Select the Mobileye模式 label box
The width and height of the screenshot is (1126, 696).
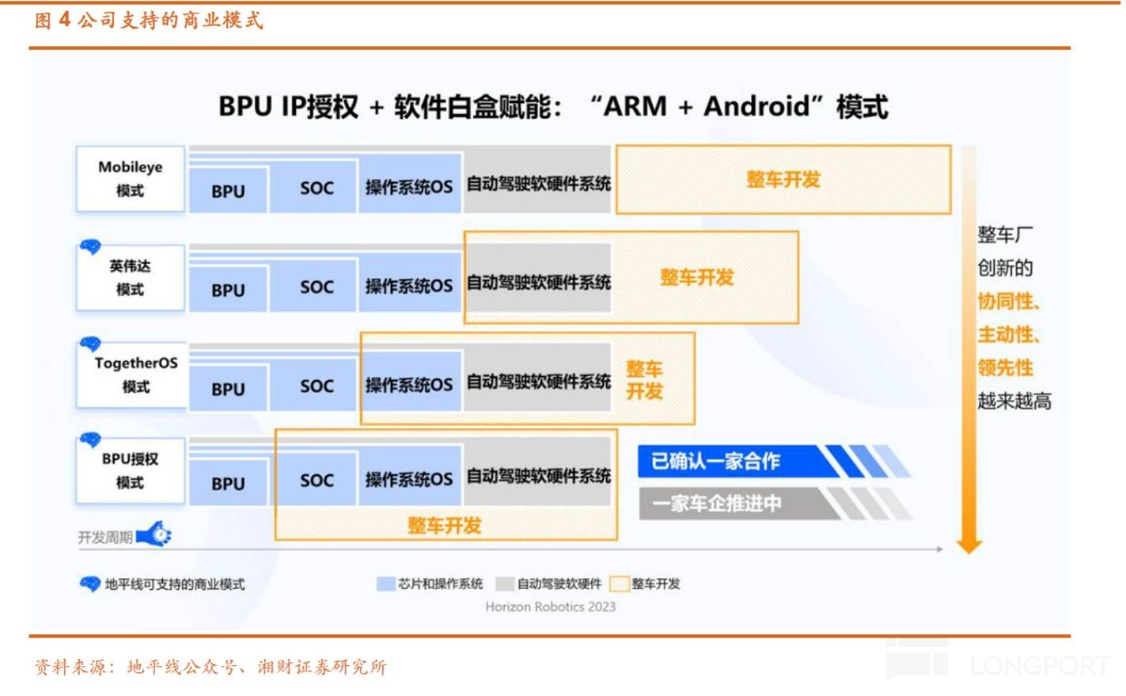pyautogui.click(x=130, y=180)
